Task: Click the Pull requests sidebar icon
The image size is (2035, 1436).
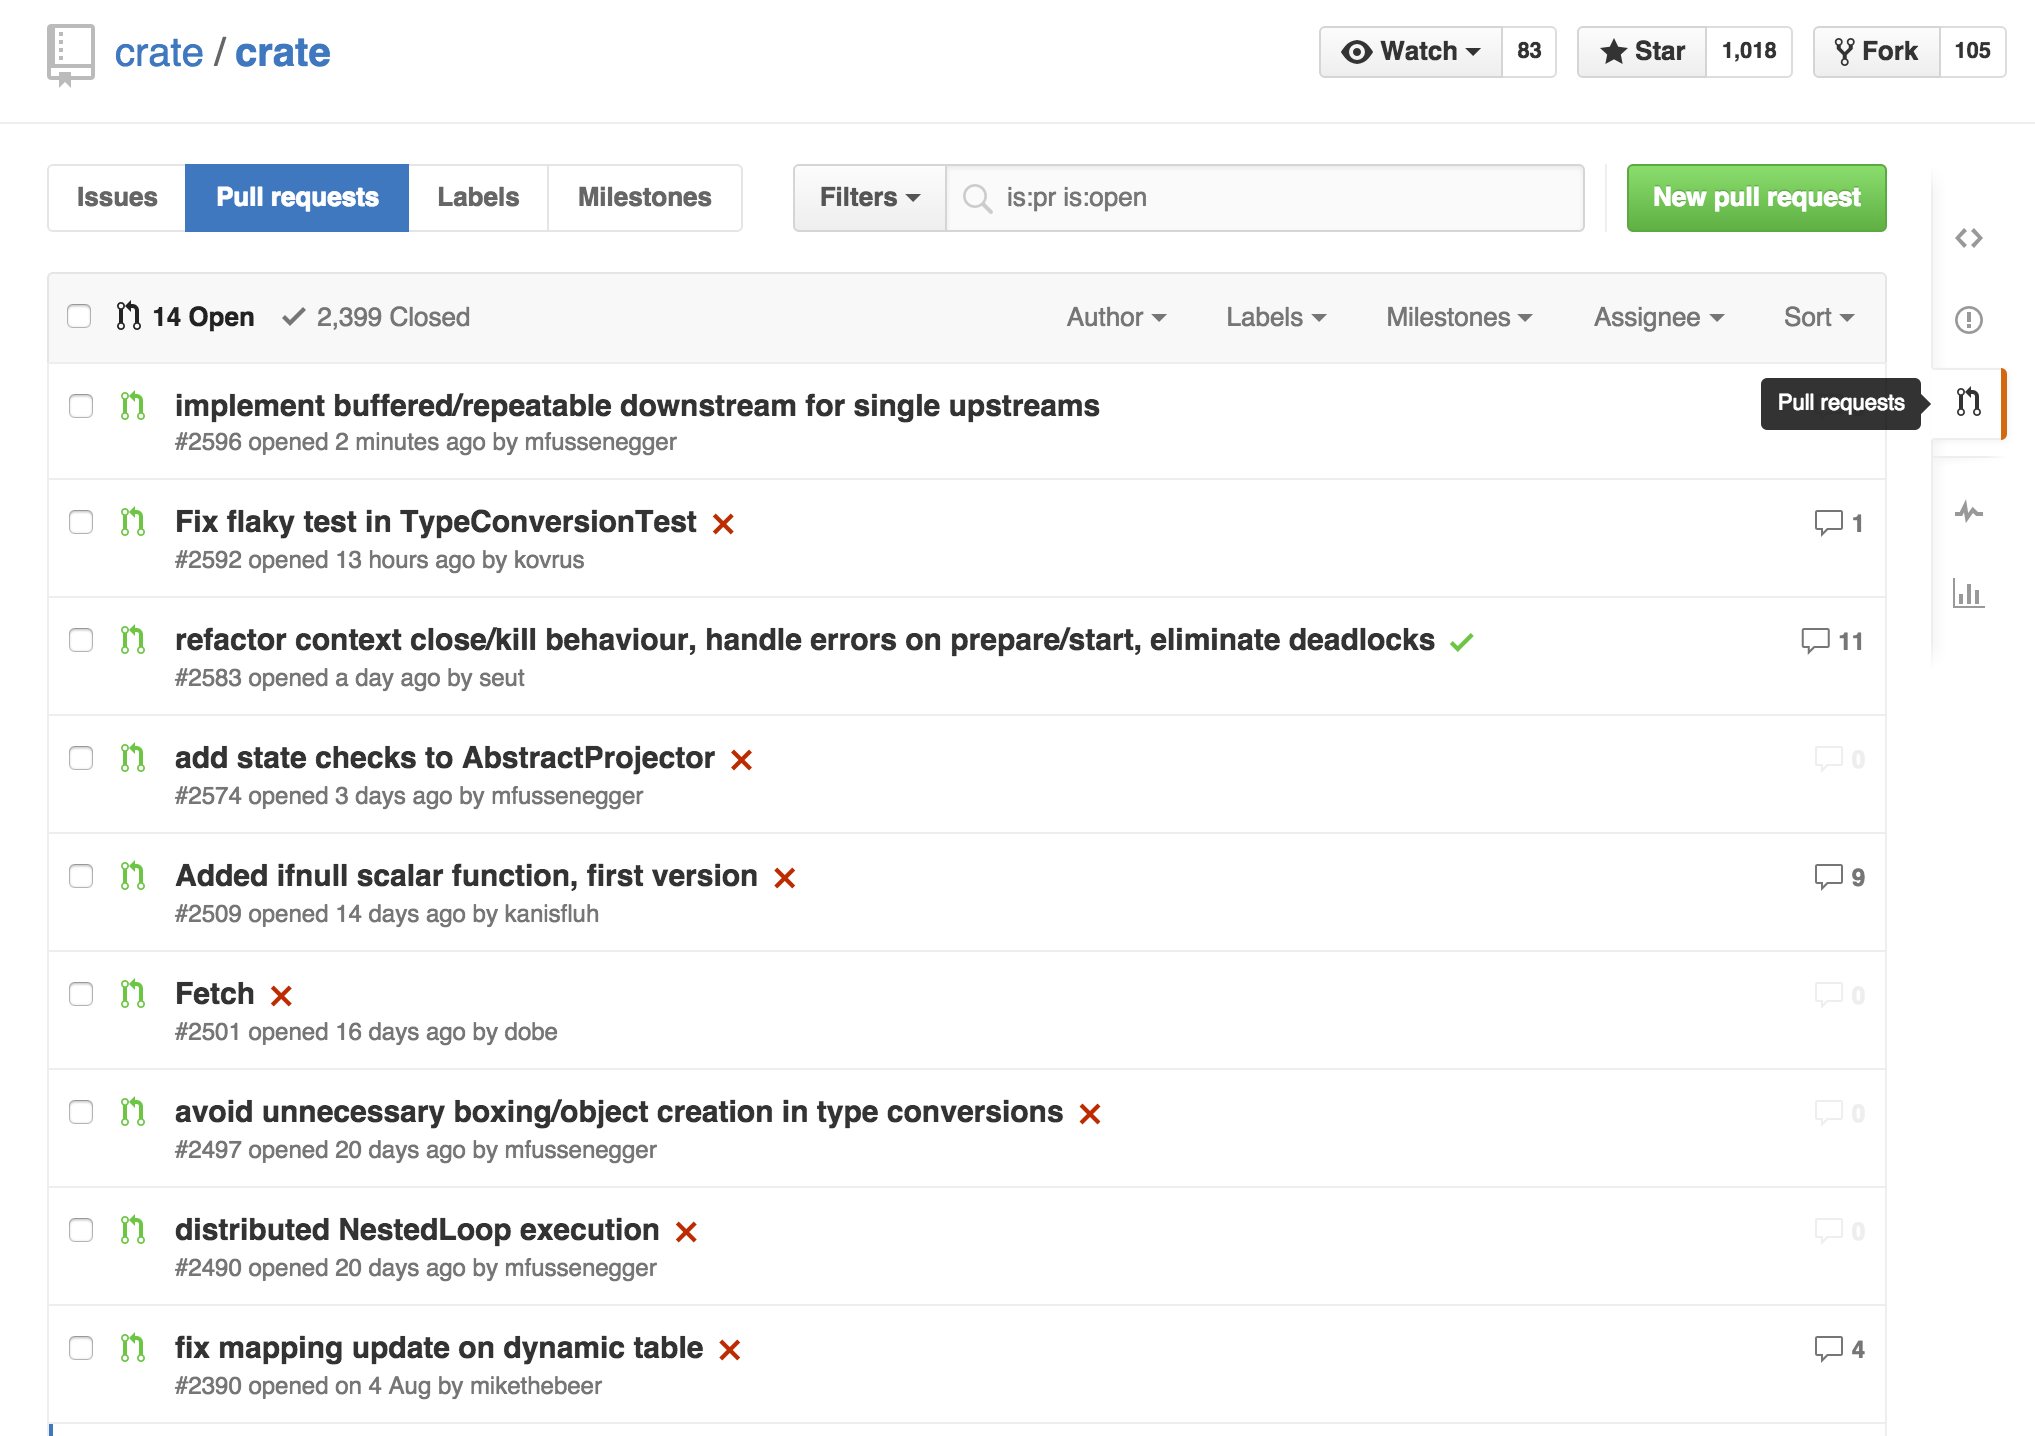Action: [x=1968, y=402]
